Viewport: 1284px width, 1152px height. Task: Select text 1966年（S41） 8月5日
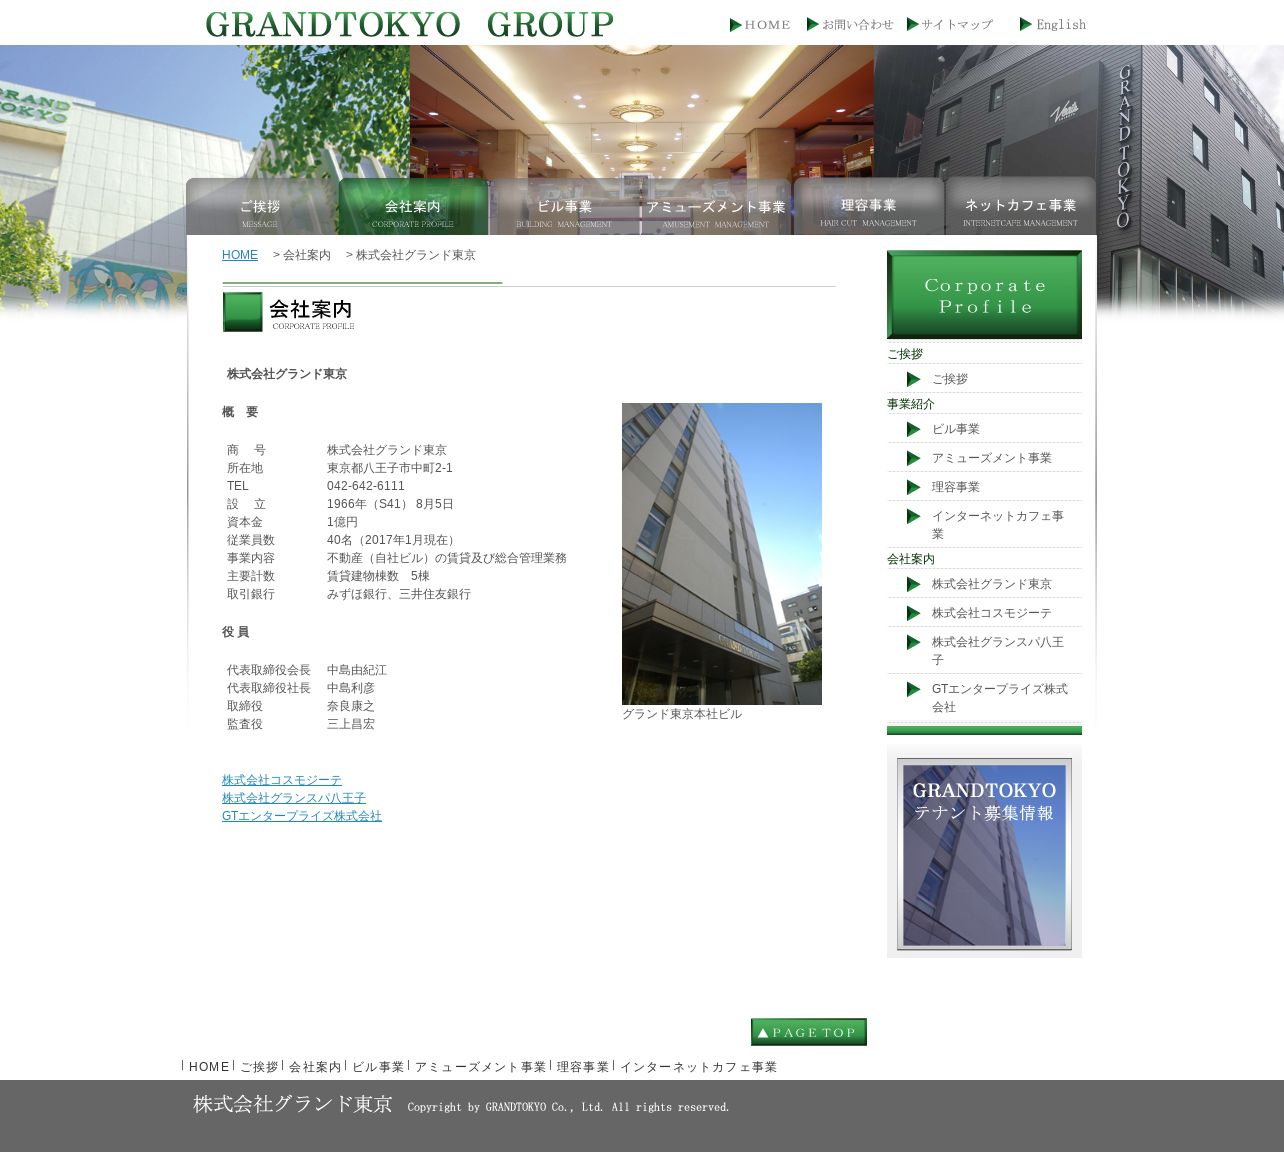[x=390, y=504]
